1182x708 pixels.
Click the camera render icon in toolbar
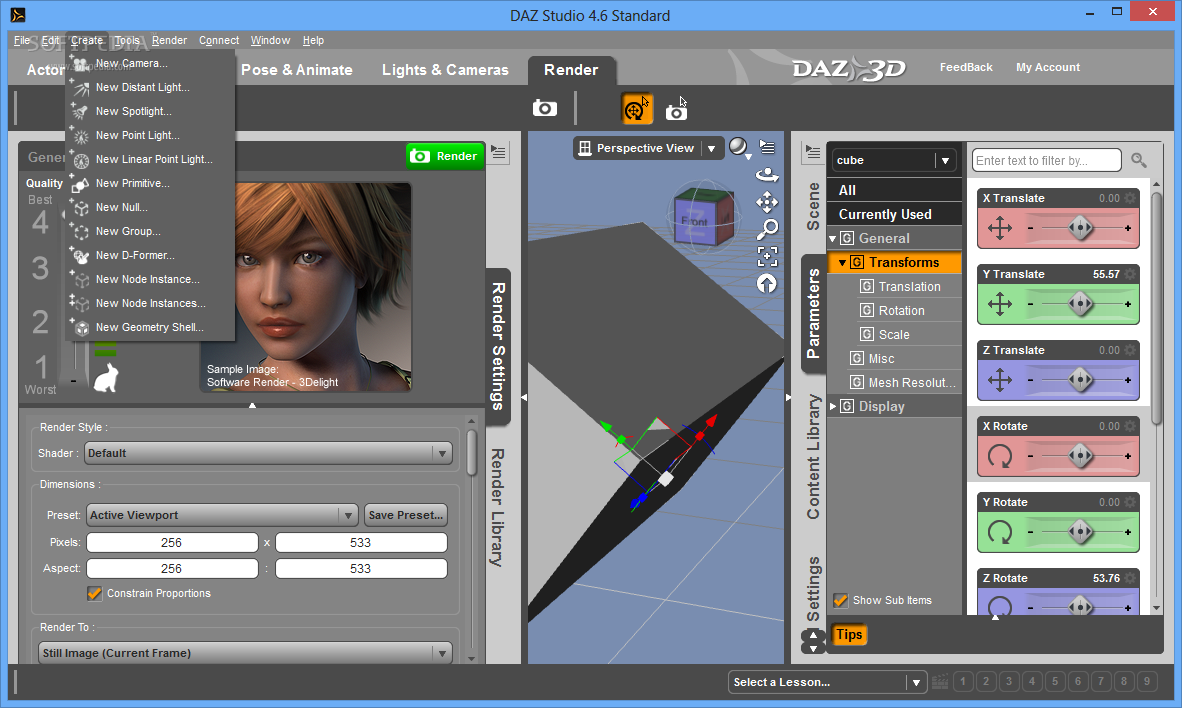point(544,109)
